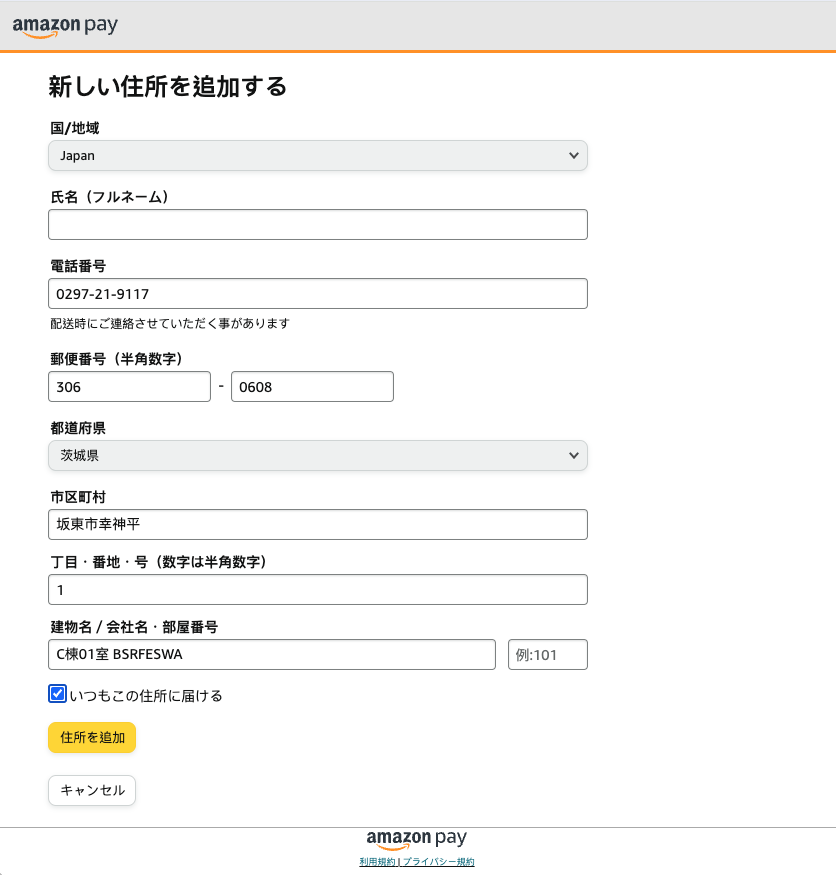Click the Amazon Pay logo in footer
Image resolution: width=836 pixels, height=875 pixels.
[x=416, y=839]
